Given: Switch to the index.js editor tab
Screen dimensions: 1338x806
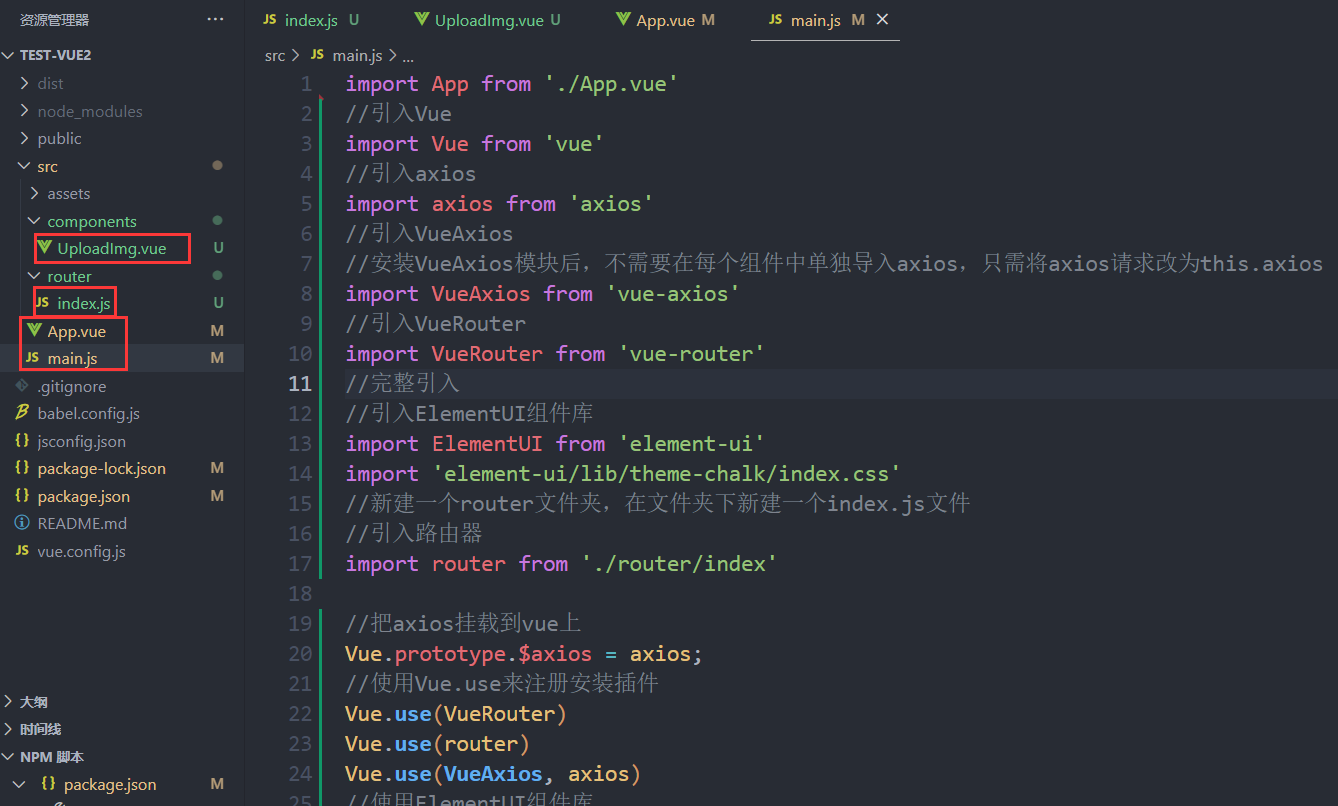Looking at the screenshot, I should click(x=311, y=20).
